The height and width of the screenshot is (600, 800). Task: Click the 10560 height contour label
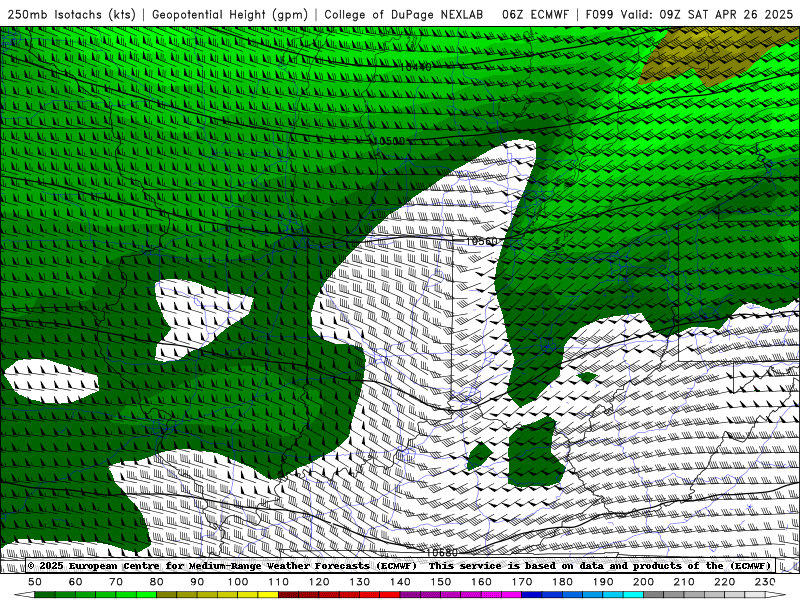pos(482,241)
